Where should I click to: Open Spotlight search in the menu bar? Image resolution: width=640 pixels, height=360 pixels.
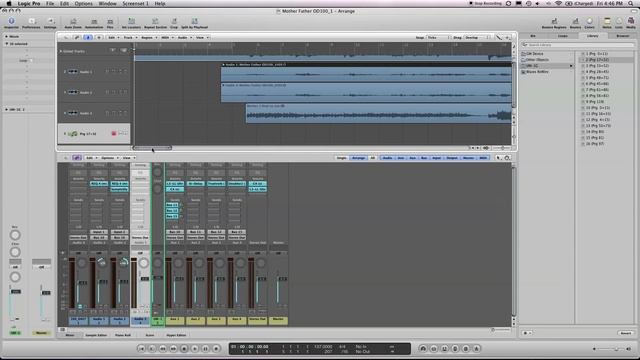(631, 3)
